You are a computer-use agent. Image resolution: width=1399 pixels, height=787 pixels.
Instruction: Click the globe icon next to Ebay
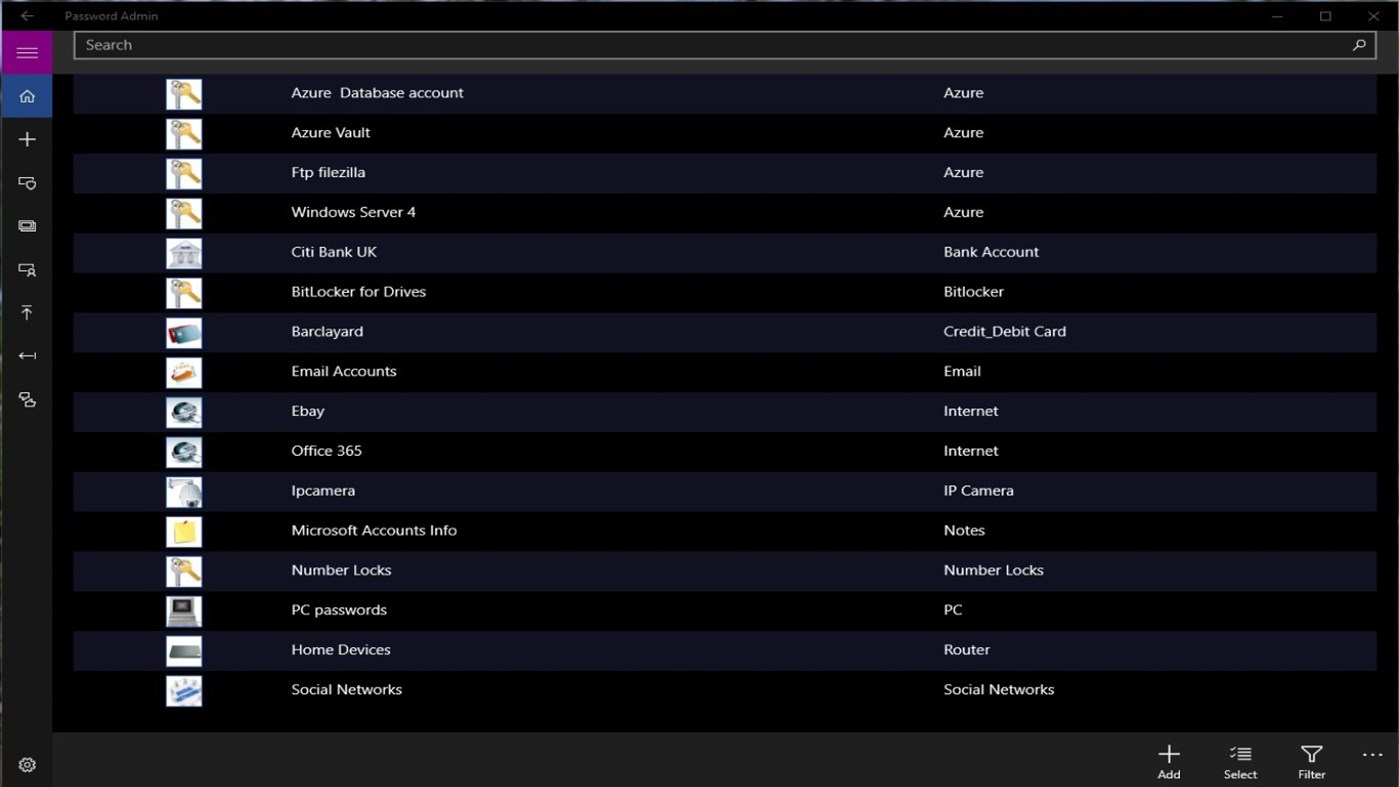point(184,412)
